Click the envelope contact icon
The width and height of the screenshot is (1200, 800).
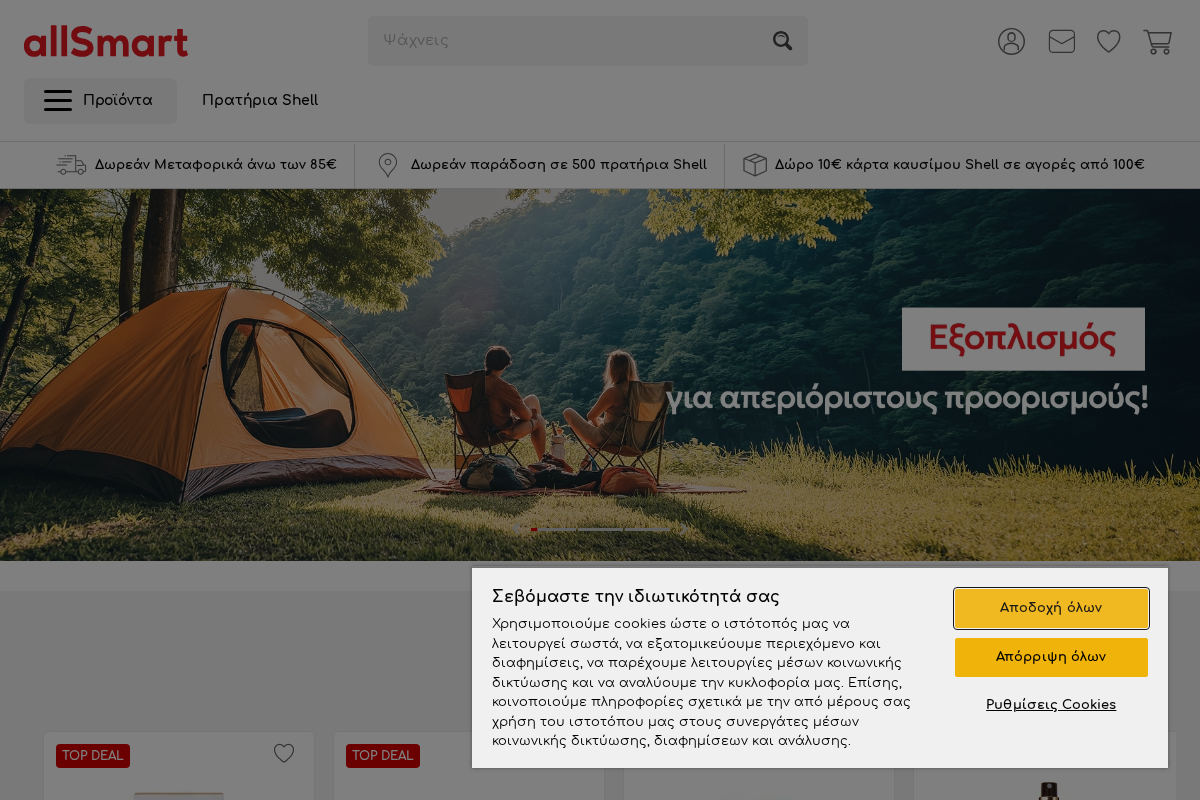(1061, 41)
